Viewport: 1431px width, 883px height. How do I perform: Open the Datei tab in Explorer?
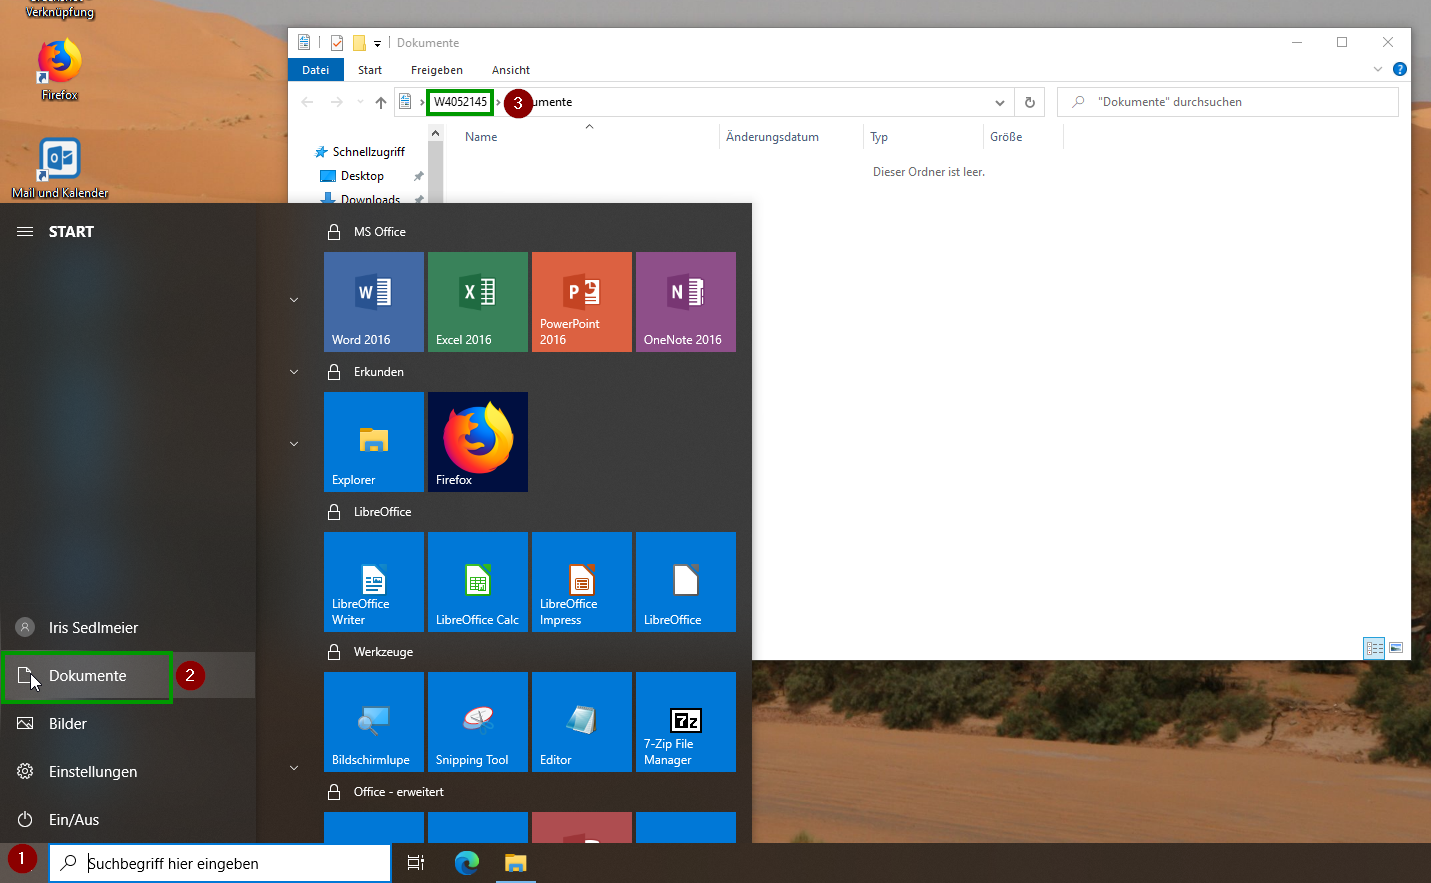316,70
